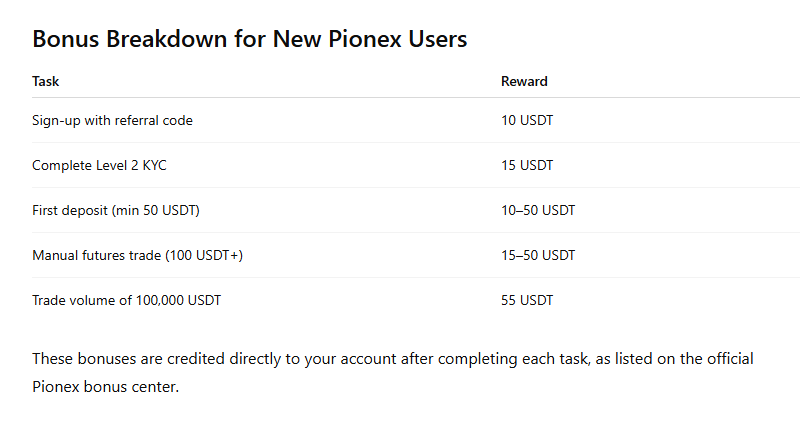Viewport: 804px width, 422px height.
Task: Select the Reward column header
Action: 524,81
